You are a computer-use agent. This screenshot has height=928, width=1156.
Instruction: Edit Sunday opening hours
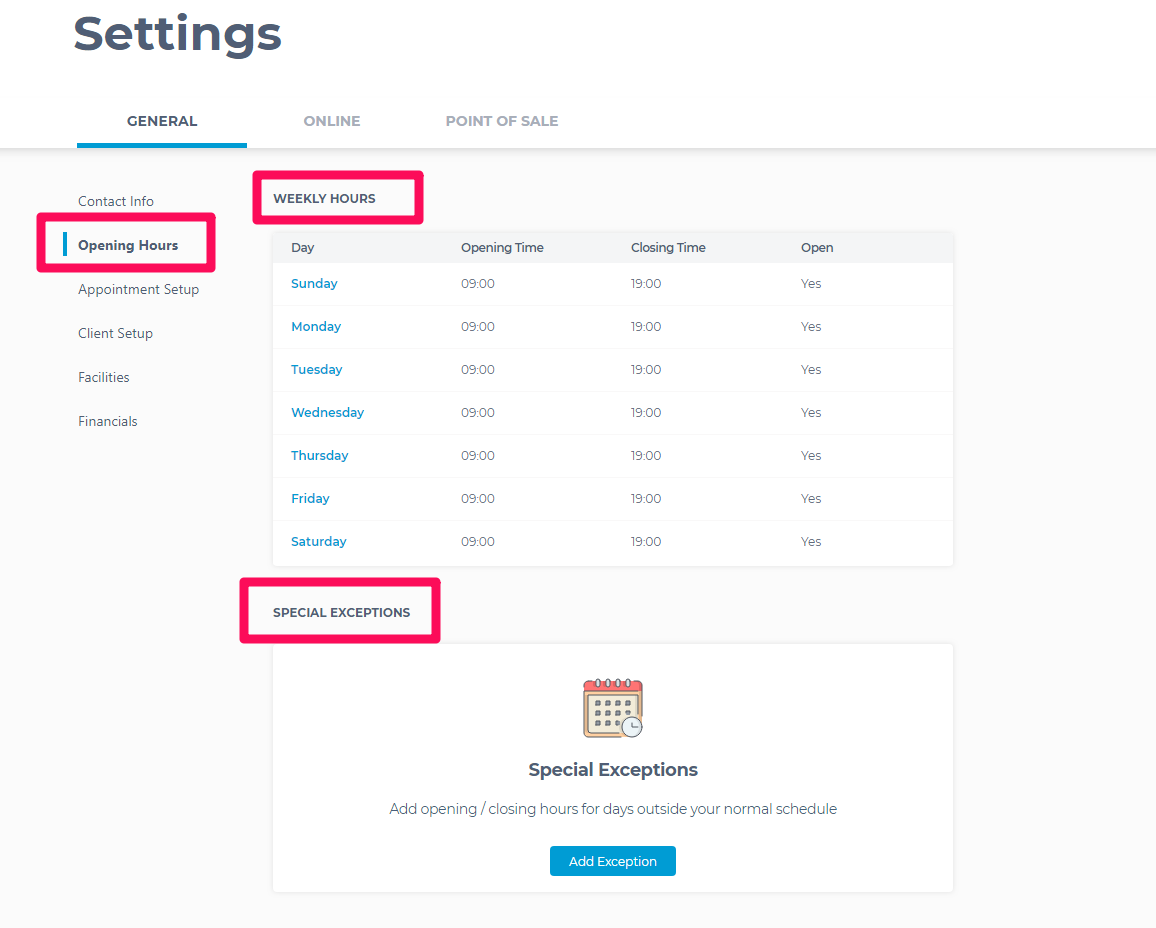pyautogui.click(x=314, y=284)
